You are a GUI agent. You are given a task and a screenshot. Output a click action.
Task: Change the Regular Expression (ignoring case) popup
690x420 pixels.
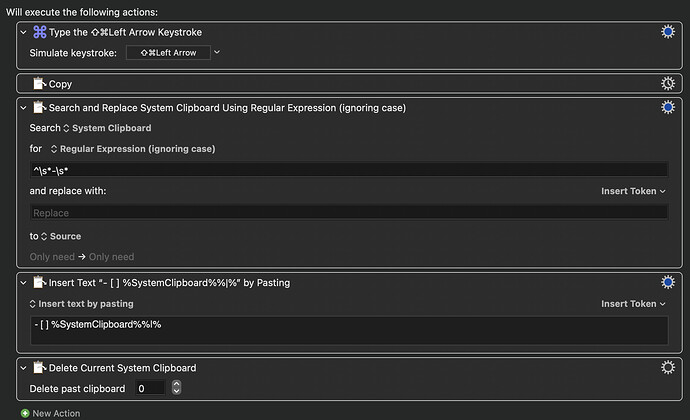(133, 149)
